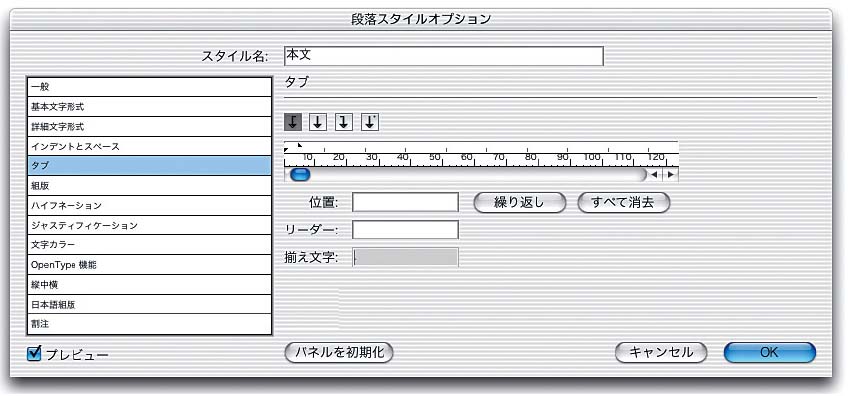The width and height of the screenshot is (849, 396).
Task: Confirm with the OK button
Action: point(769,353)
